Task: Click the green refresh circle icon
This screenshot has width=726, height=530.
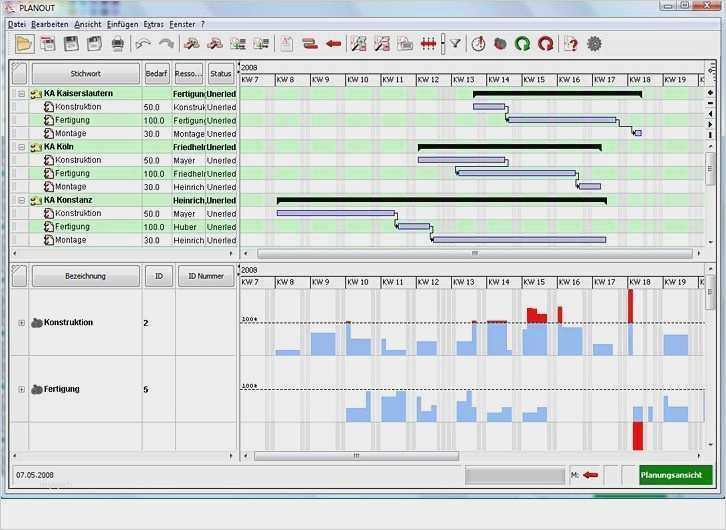Action: click(x=523, y=44)
